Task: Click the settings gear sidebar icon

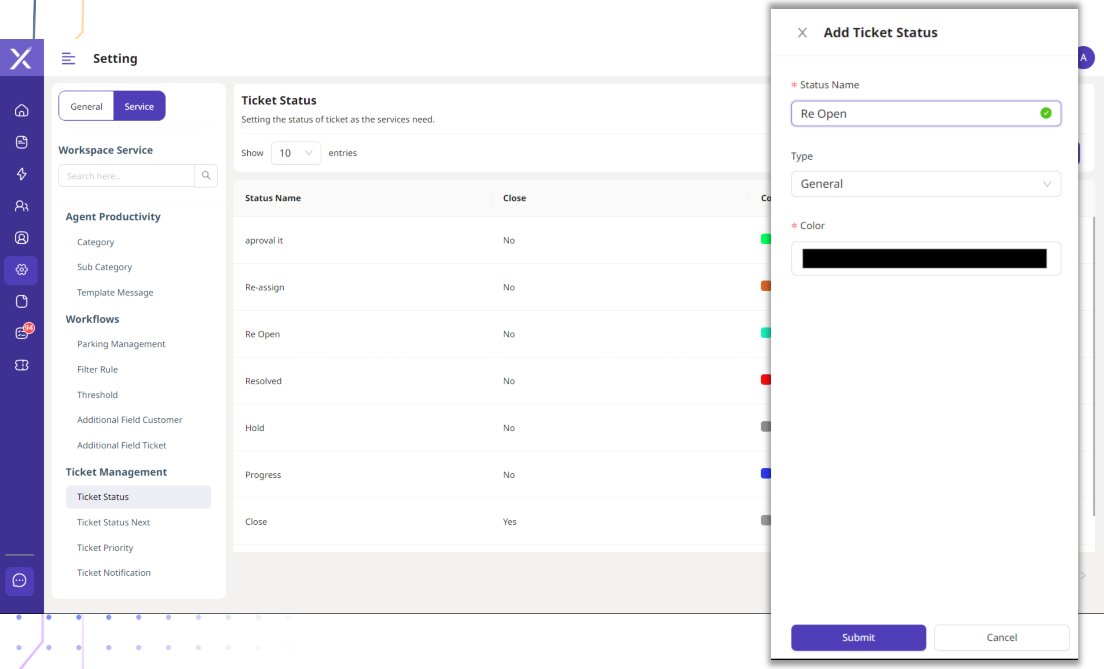Action: (x=21, y=270)
